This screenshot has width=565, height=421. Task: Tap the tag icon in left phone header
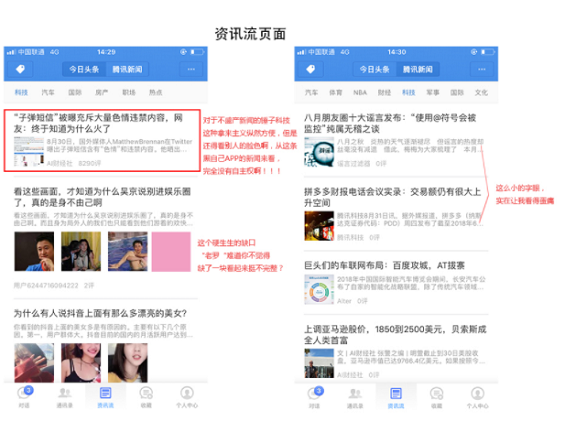point(21,69)
